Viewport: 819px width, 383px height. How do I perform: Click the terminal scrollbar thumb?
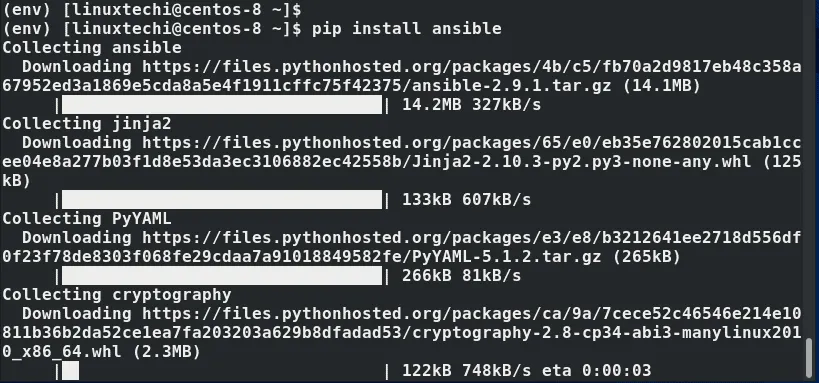810,358
